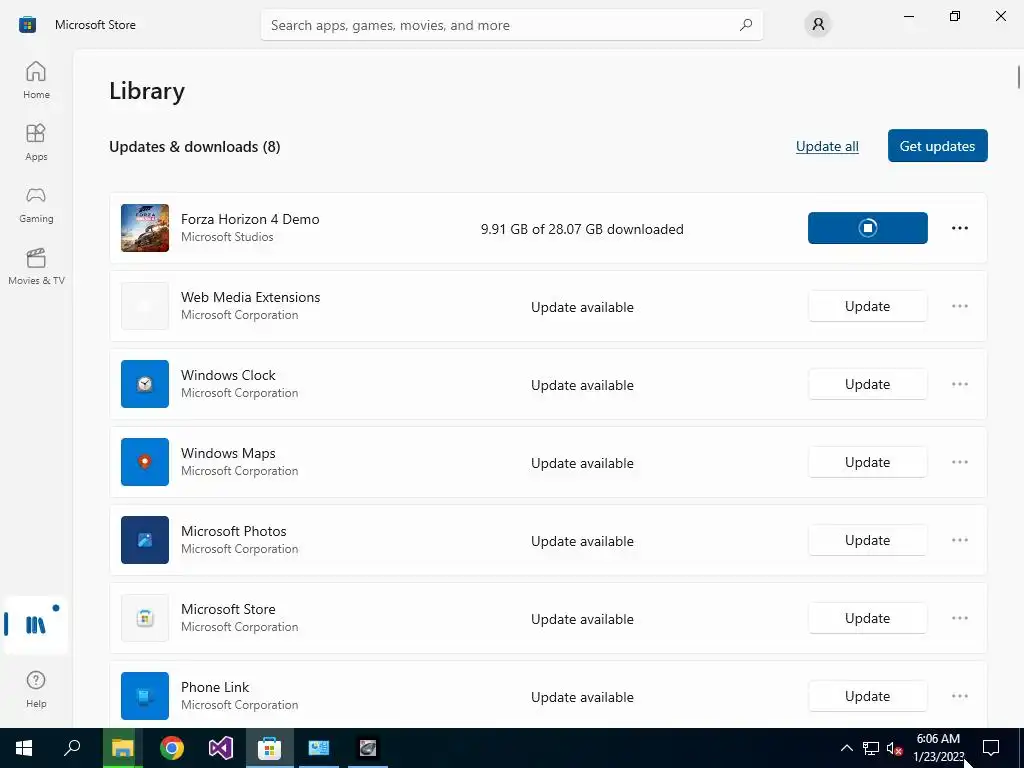Launch Google Chrome from taskbar
Image resolution: width=1024 pixels, height=768 pixels.
point(172,748)
